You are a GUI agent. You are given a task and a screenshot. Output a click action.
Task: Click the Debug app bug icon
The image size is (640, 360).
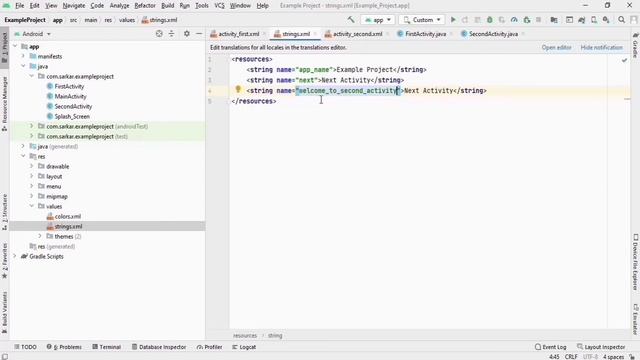490,20
